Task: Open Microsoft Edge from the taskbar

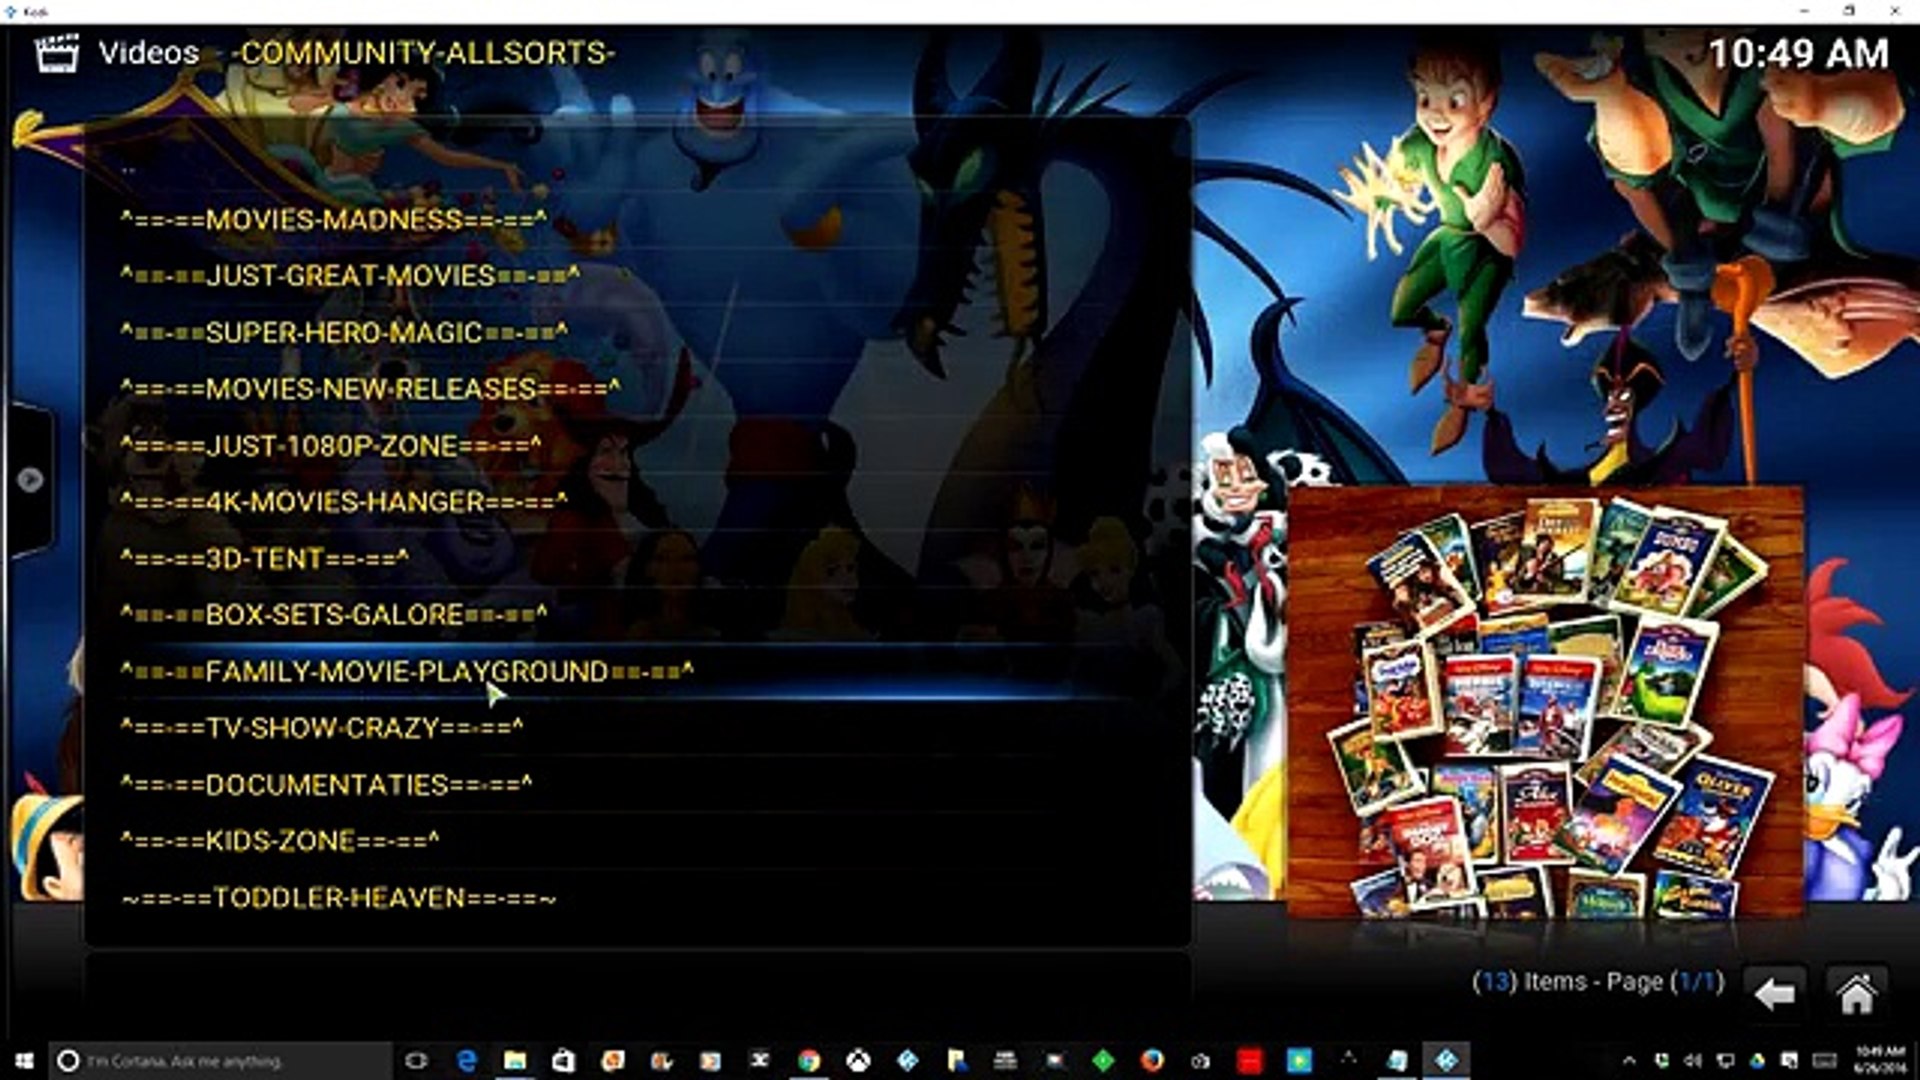Action: (466, 1062)
